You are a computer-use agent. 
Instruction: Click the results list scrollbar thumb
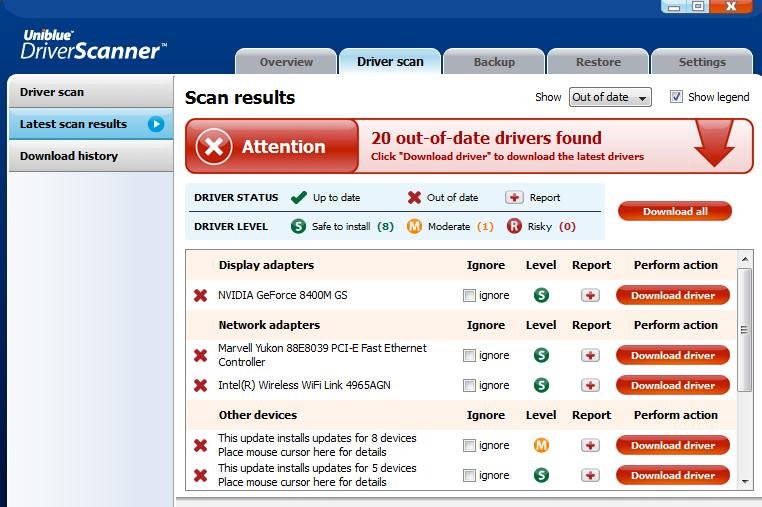tap(745, 329)
